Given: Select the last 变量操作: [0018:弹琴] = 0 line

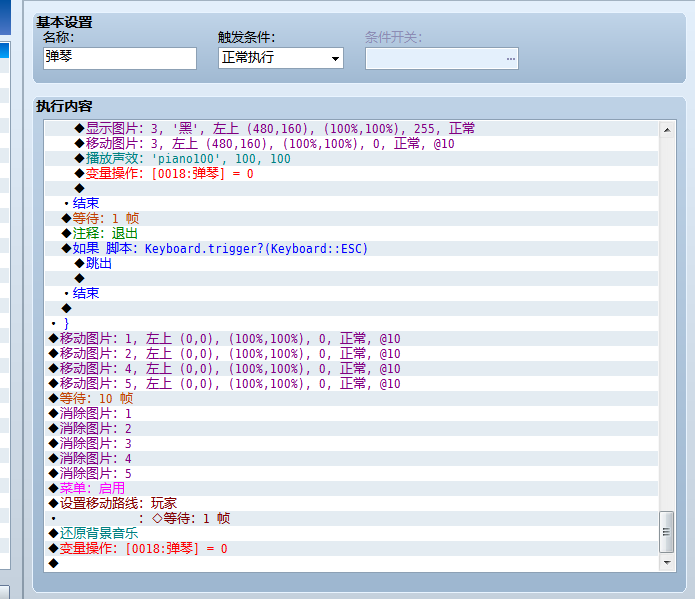Looking at the screenshot, I should click(351, 549).
